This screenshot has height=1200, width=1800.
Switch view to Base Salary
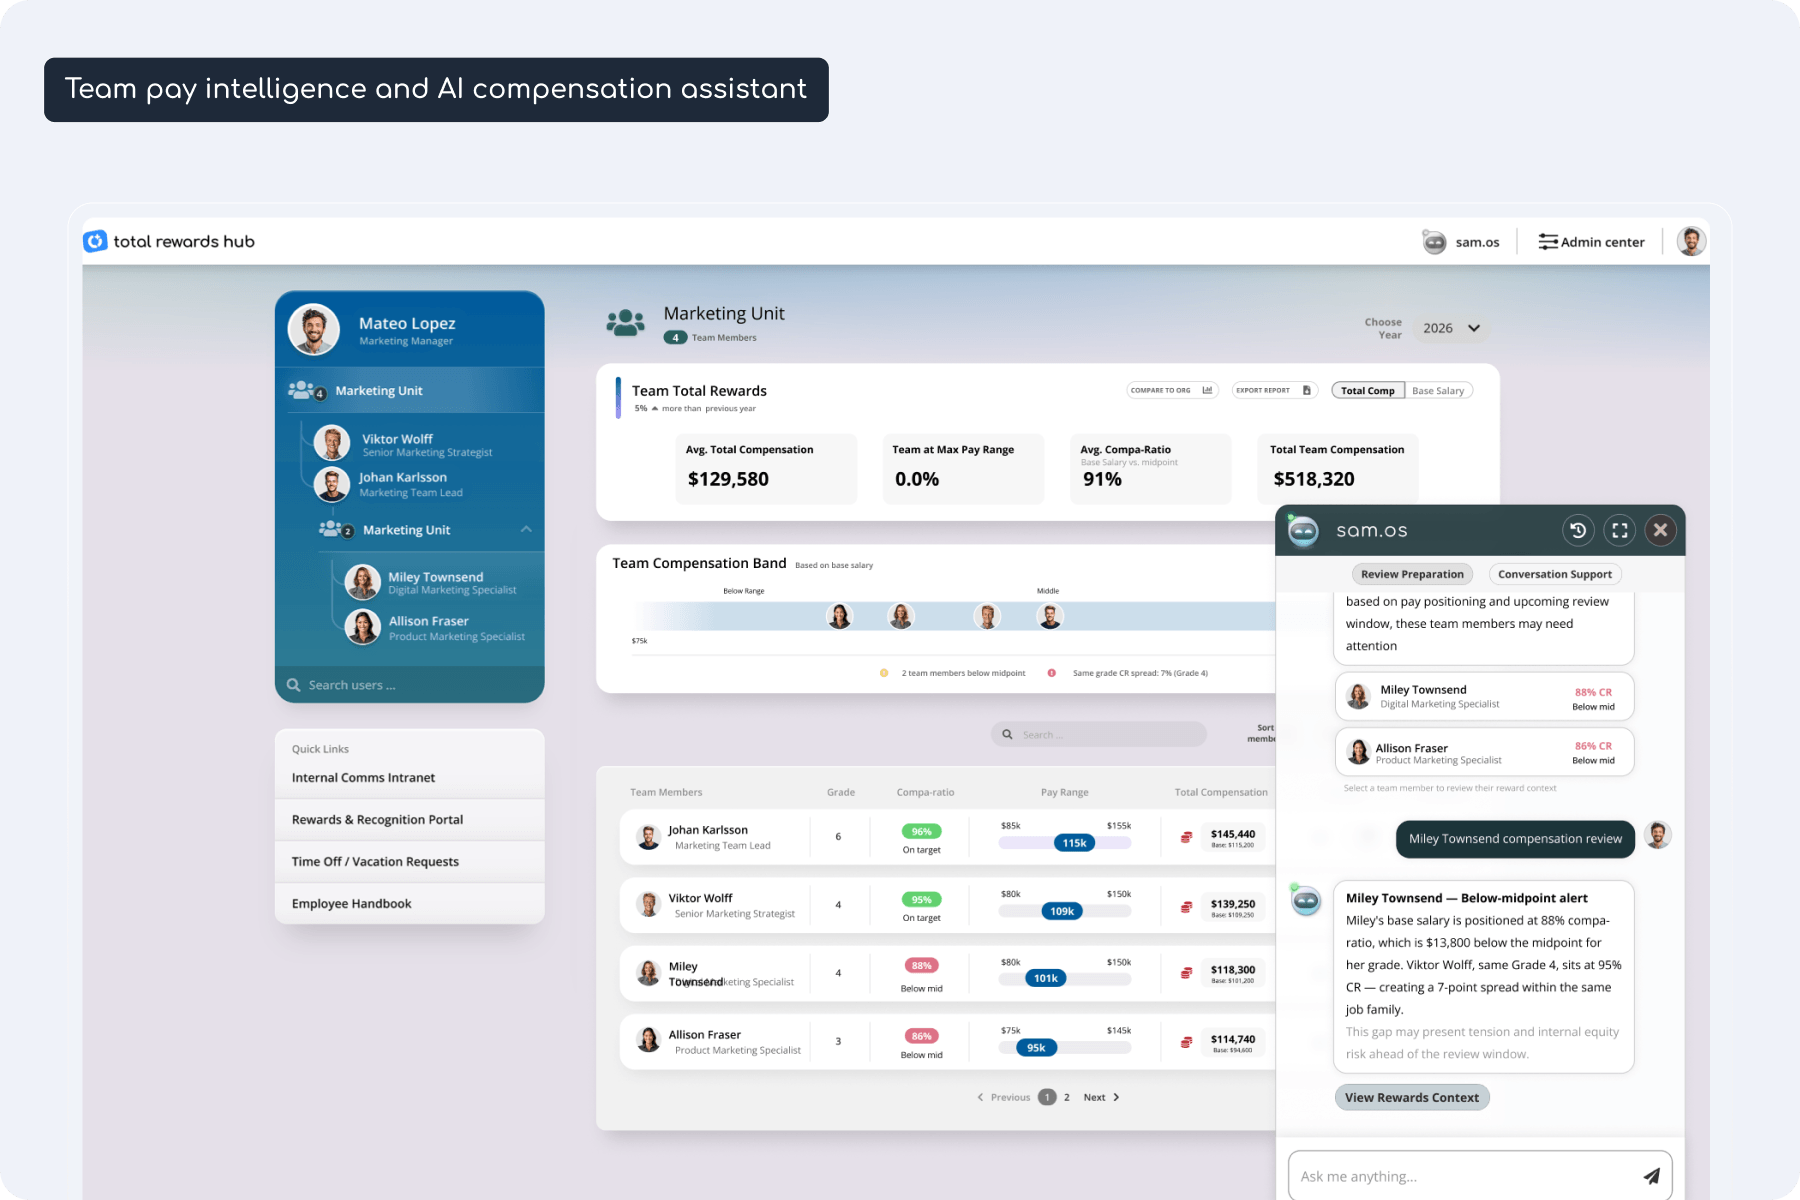[1438, 391]
